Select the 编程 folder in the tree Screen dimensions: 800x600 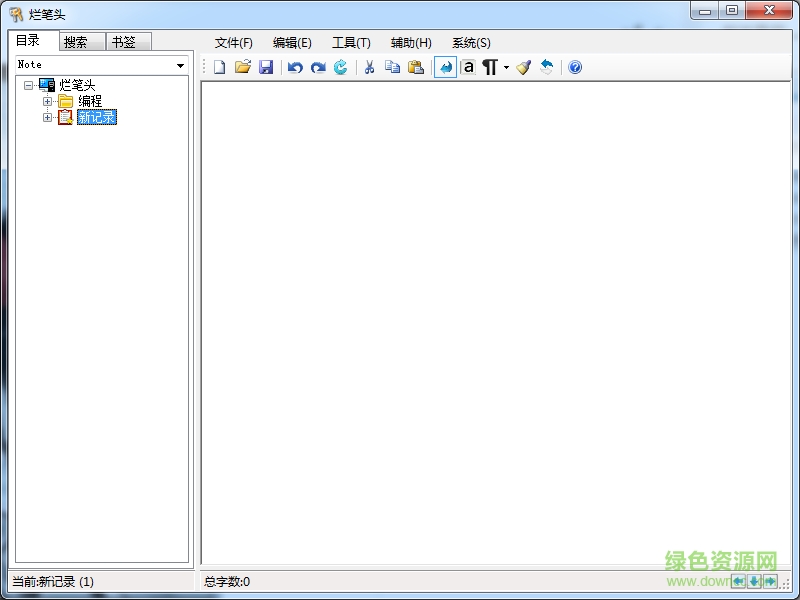90,101
